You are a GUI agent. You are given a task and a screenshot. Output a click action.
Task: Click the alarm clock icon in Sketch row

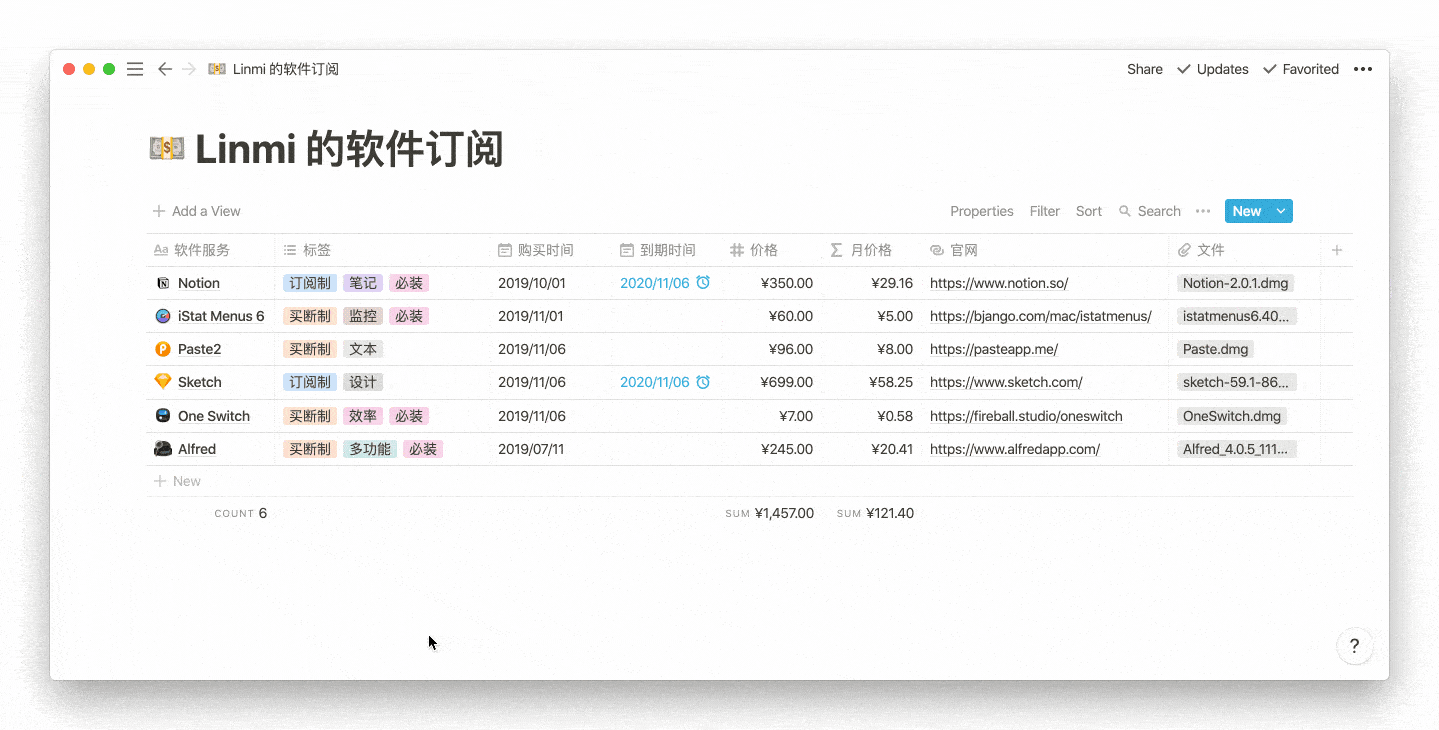click(703, 382)
